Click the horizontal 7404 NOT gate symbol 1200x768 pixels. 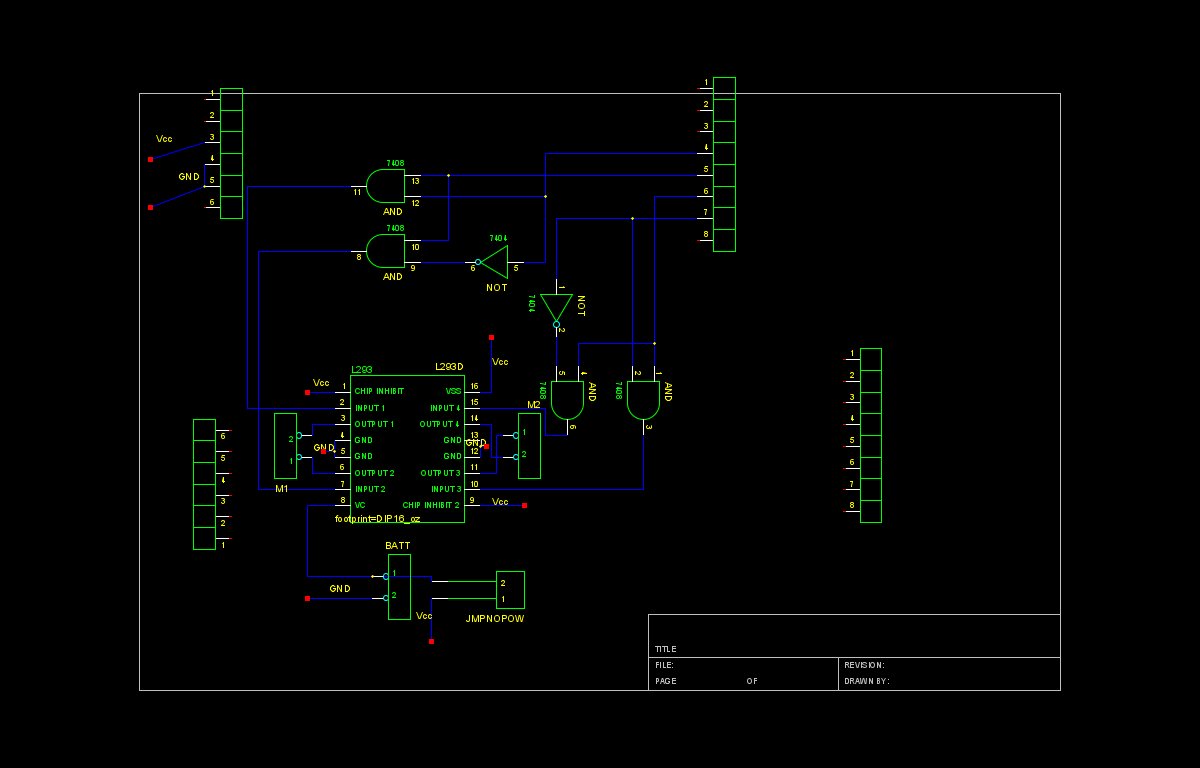(x=495, y=262)
